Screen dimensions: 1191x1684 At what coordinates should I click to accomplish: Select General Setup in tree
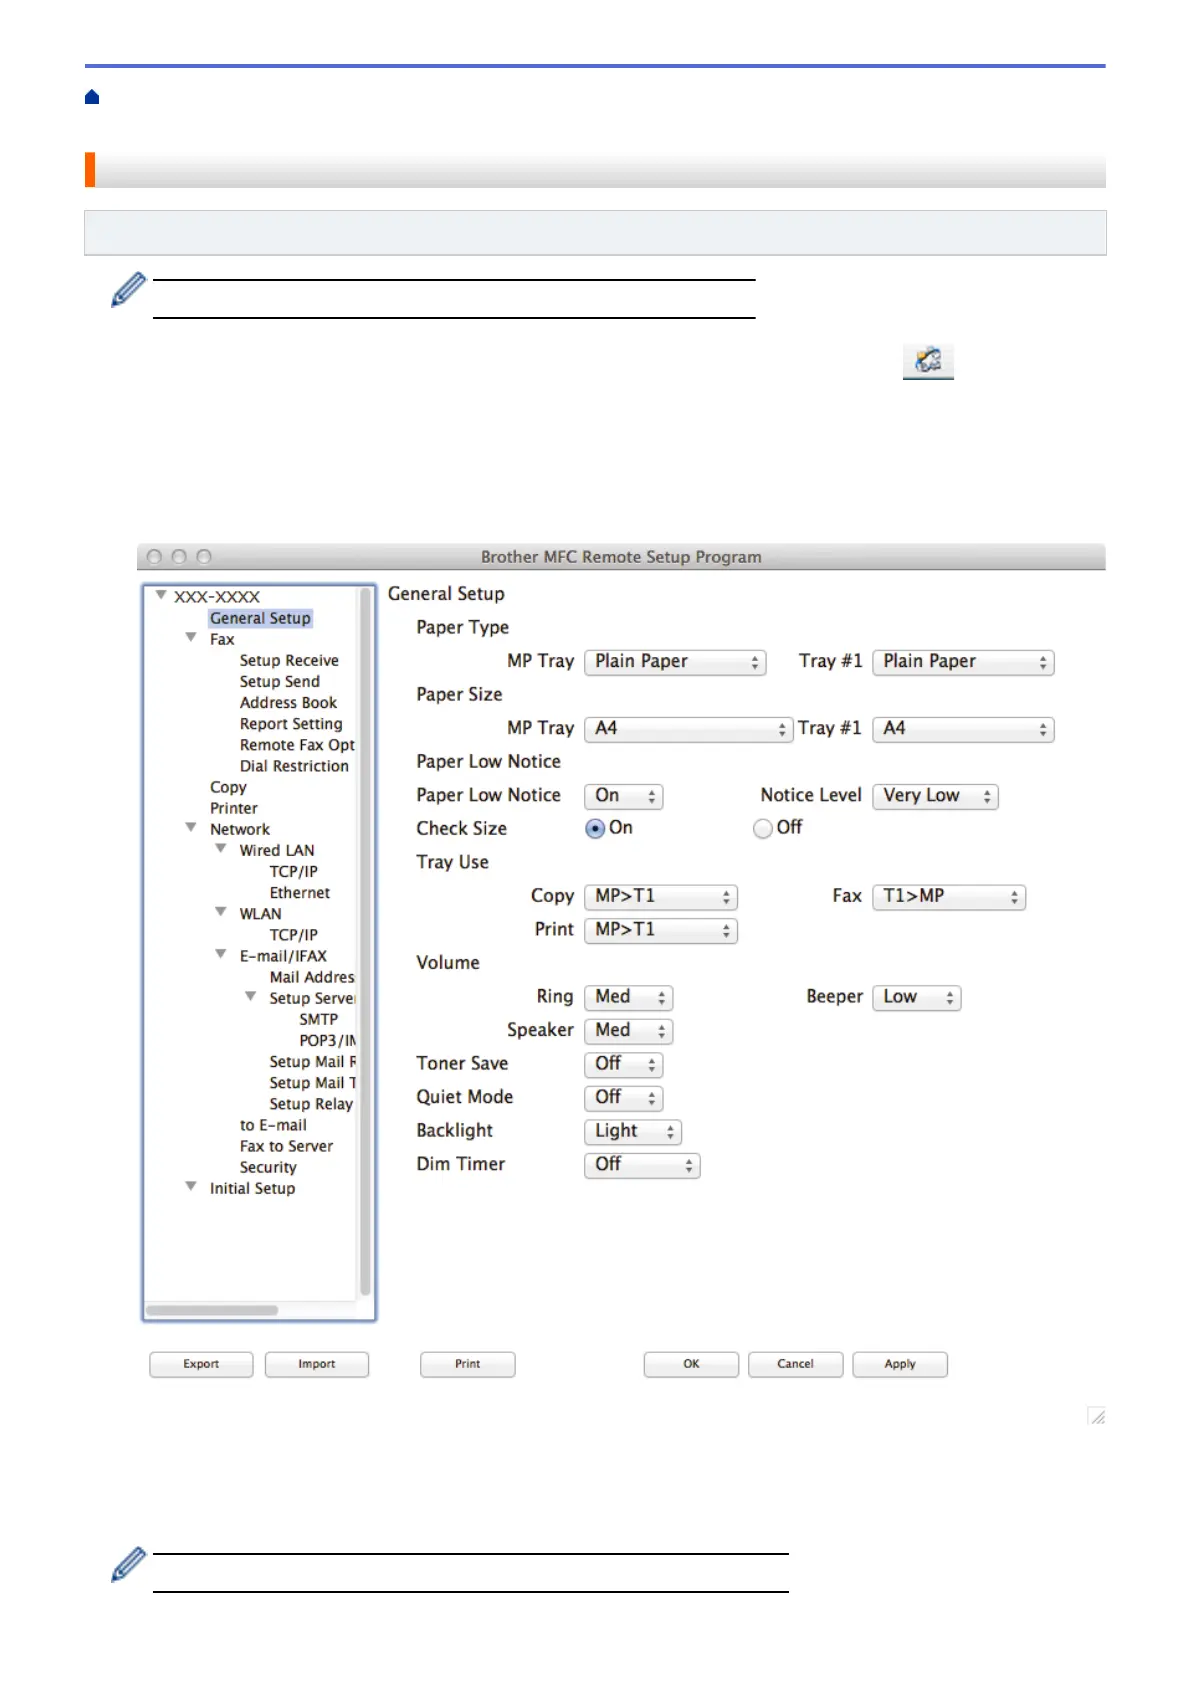(260, 618)
